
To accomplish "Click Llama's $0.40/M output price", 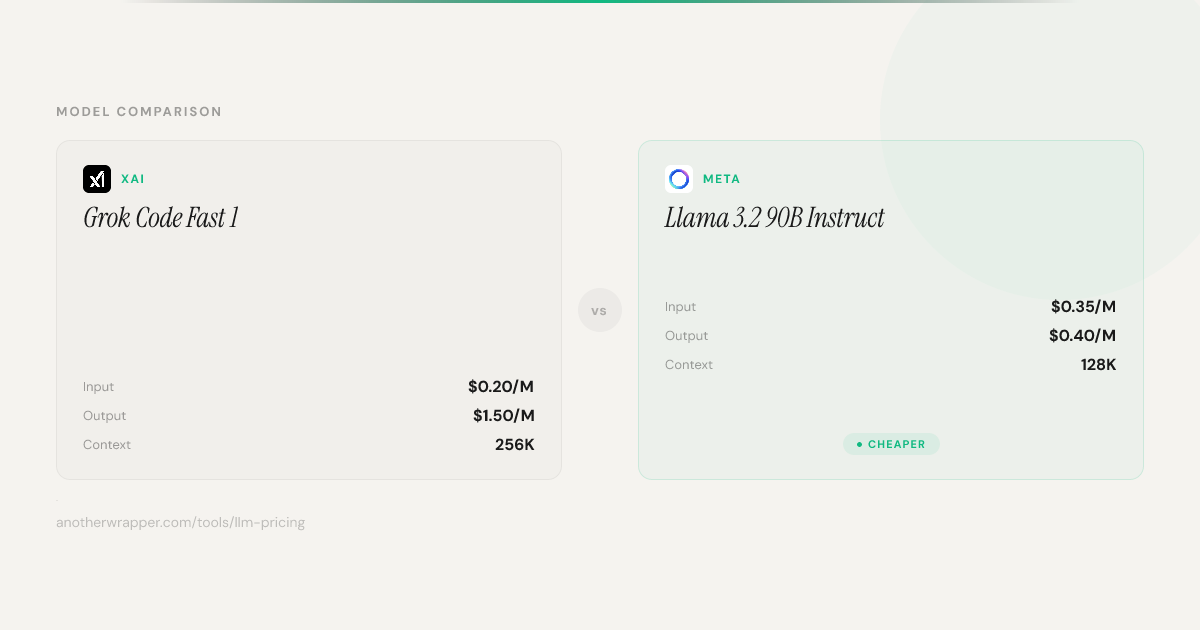I will pyautogui.click(x=1082, y=336).
